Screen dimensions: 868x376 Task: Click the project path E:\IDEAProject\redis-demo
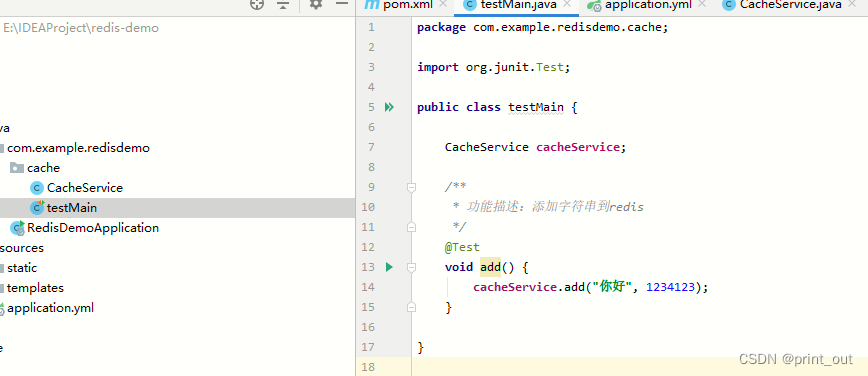click(81, 28)
